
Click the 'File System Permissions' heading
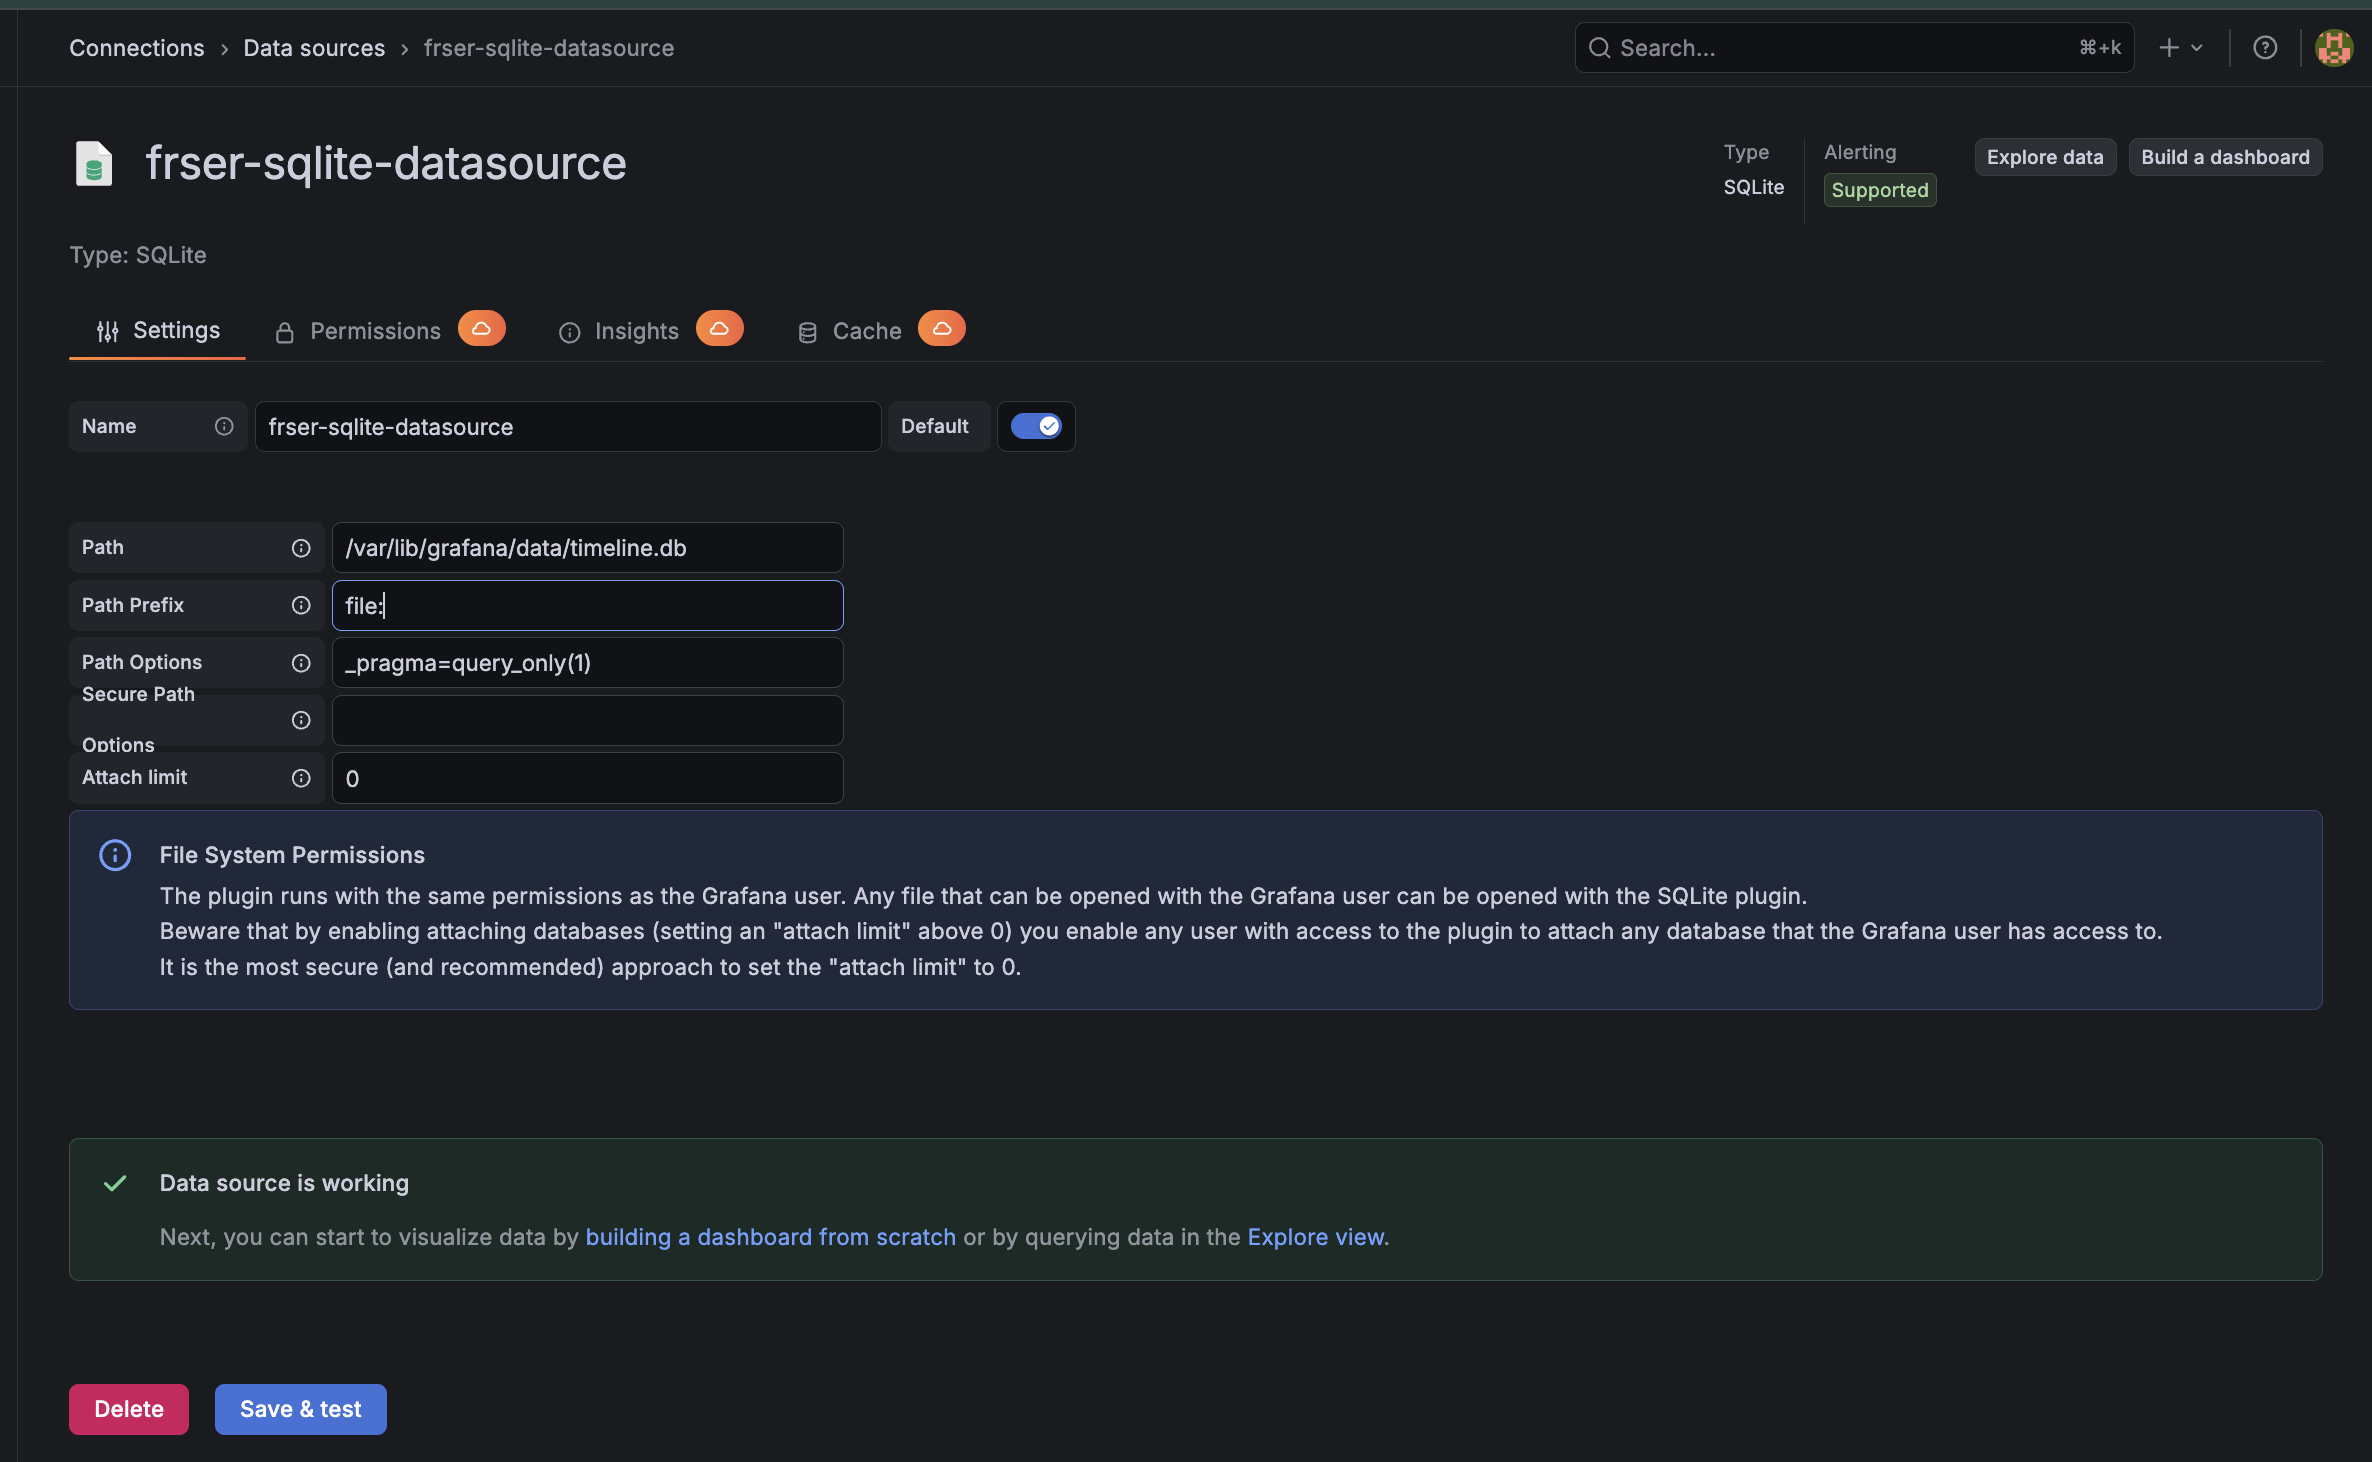[x=292, y=855]
